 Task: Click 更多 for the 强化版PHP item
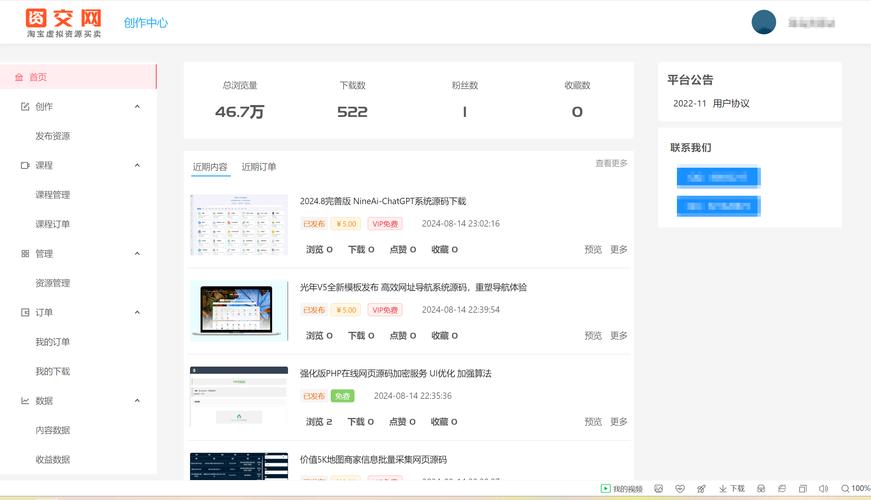click(619, 422)
